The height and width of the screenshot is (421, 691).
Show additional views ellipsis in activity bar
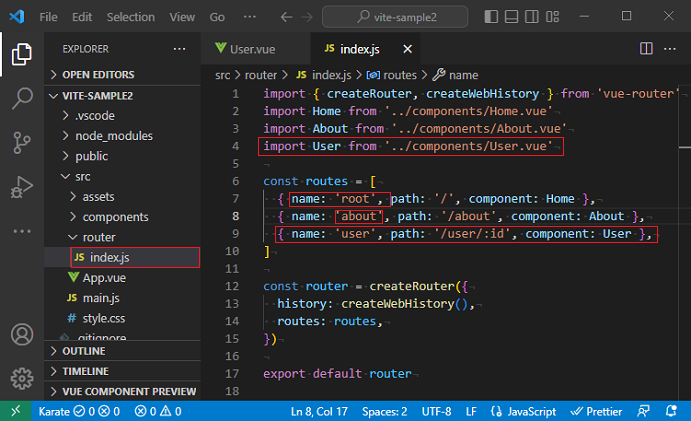(22, 231)
